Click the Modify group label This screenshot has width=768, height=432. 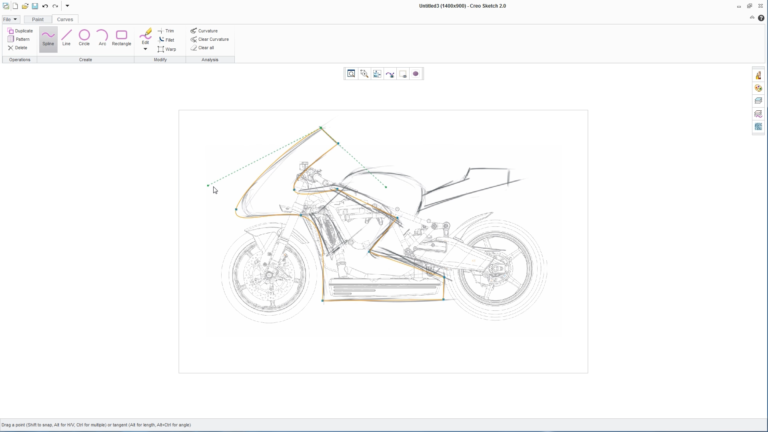[160, 60]
